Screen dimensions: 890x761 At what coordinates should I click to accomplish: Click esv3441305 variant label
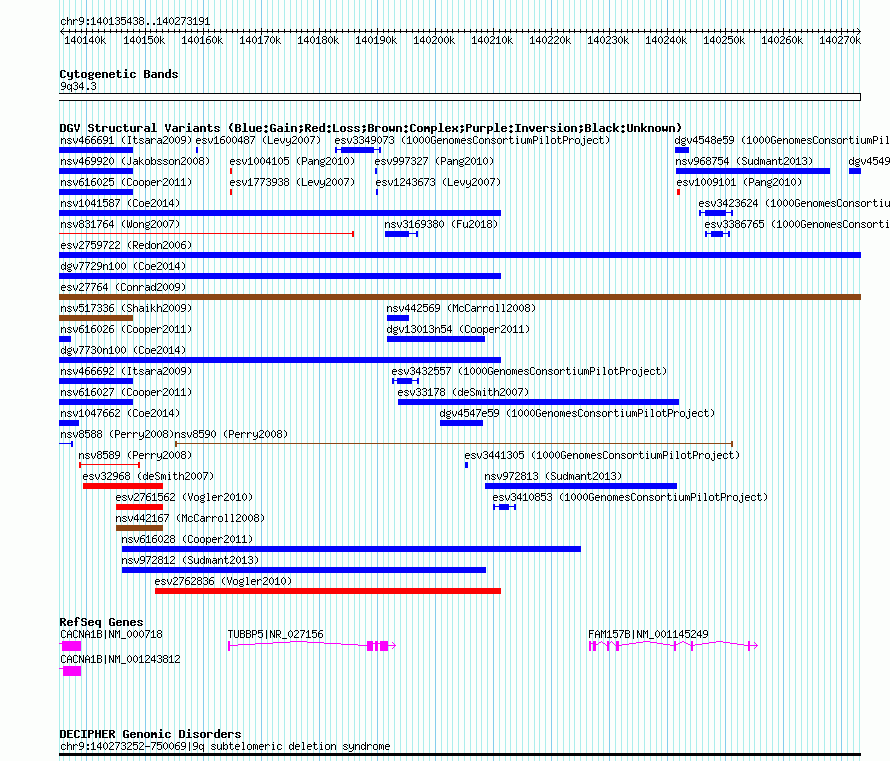click(x=602, y=455)
